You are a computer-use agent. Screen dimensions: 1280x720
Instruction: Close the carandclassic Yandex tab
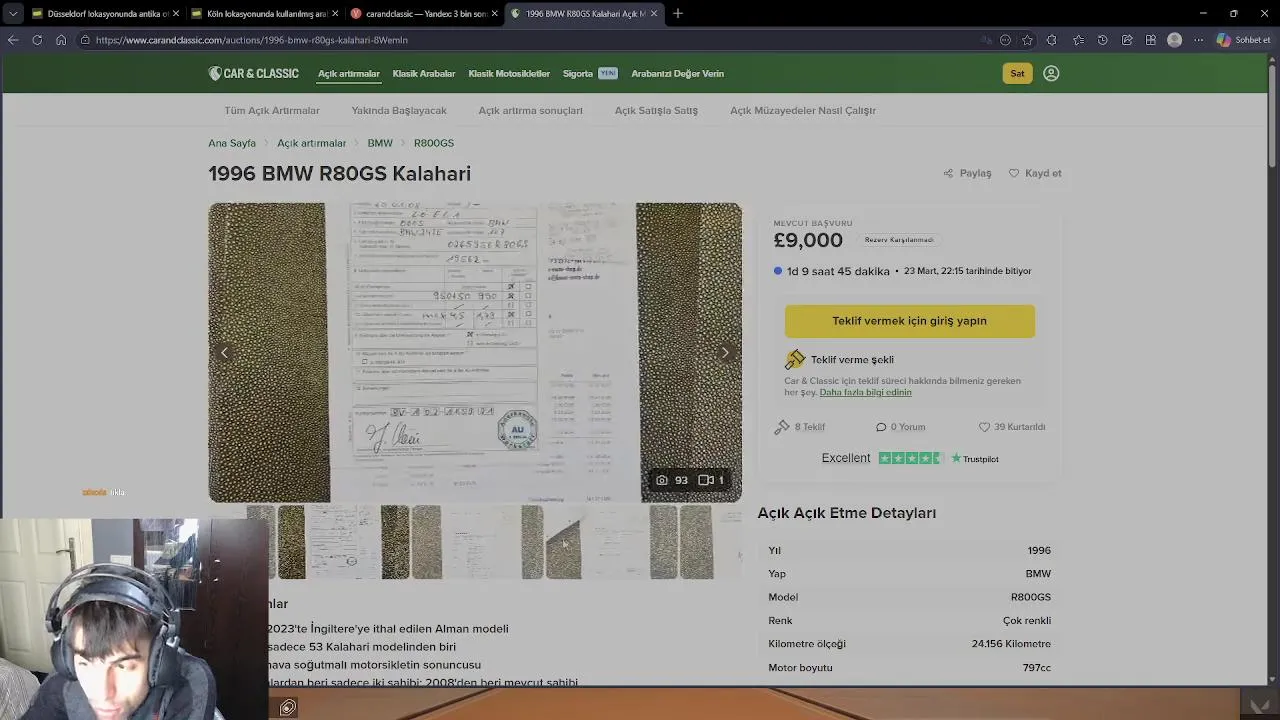[x=494, y=14]
